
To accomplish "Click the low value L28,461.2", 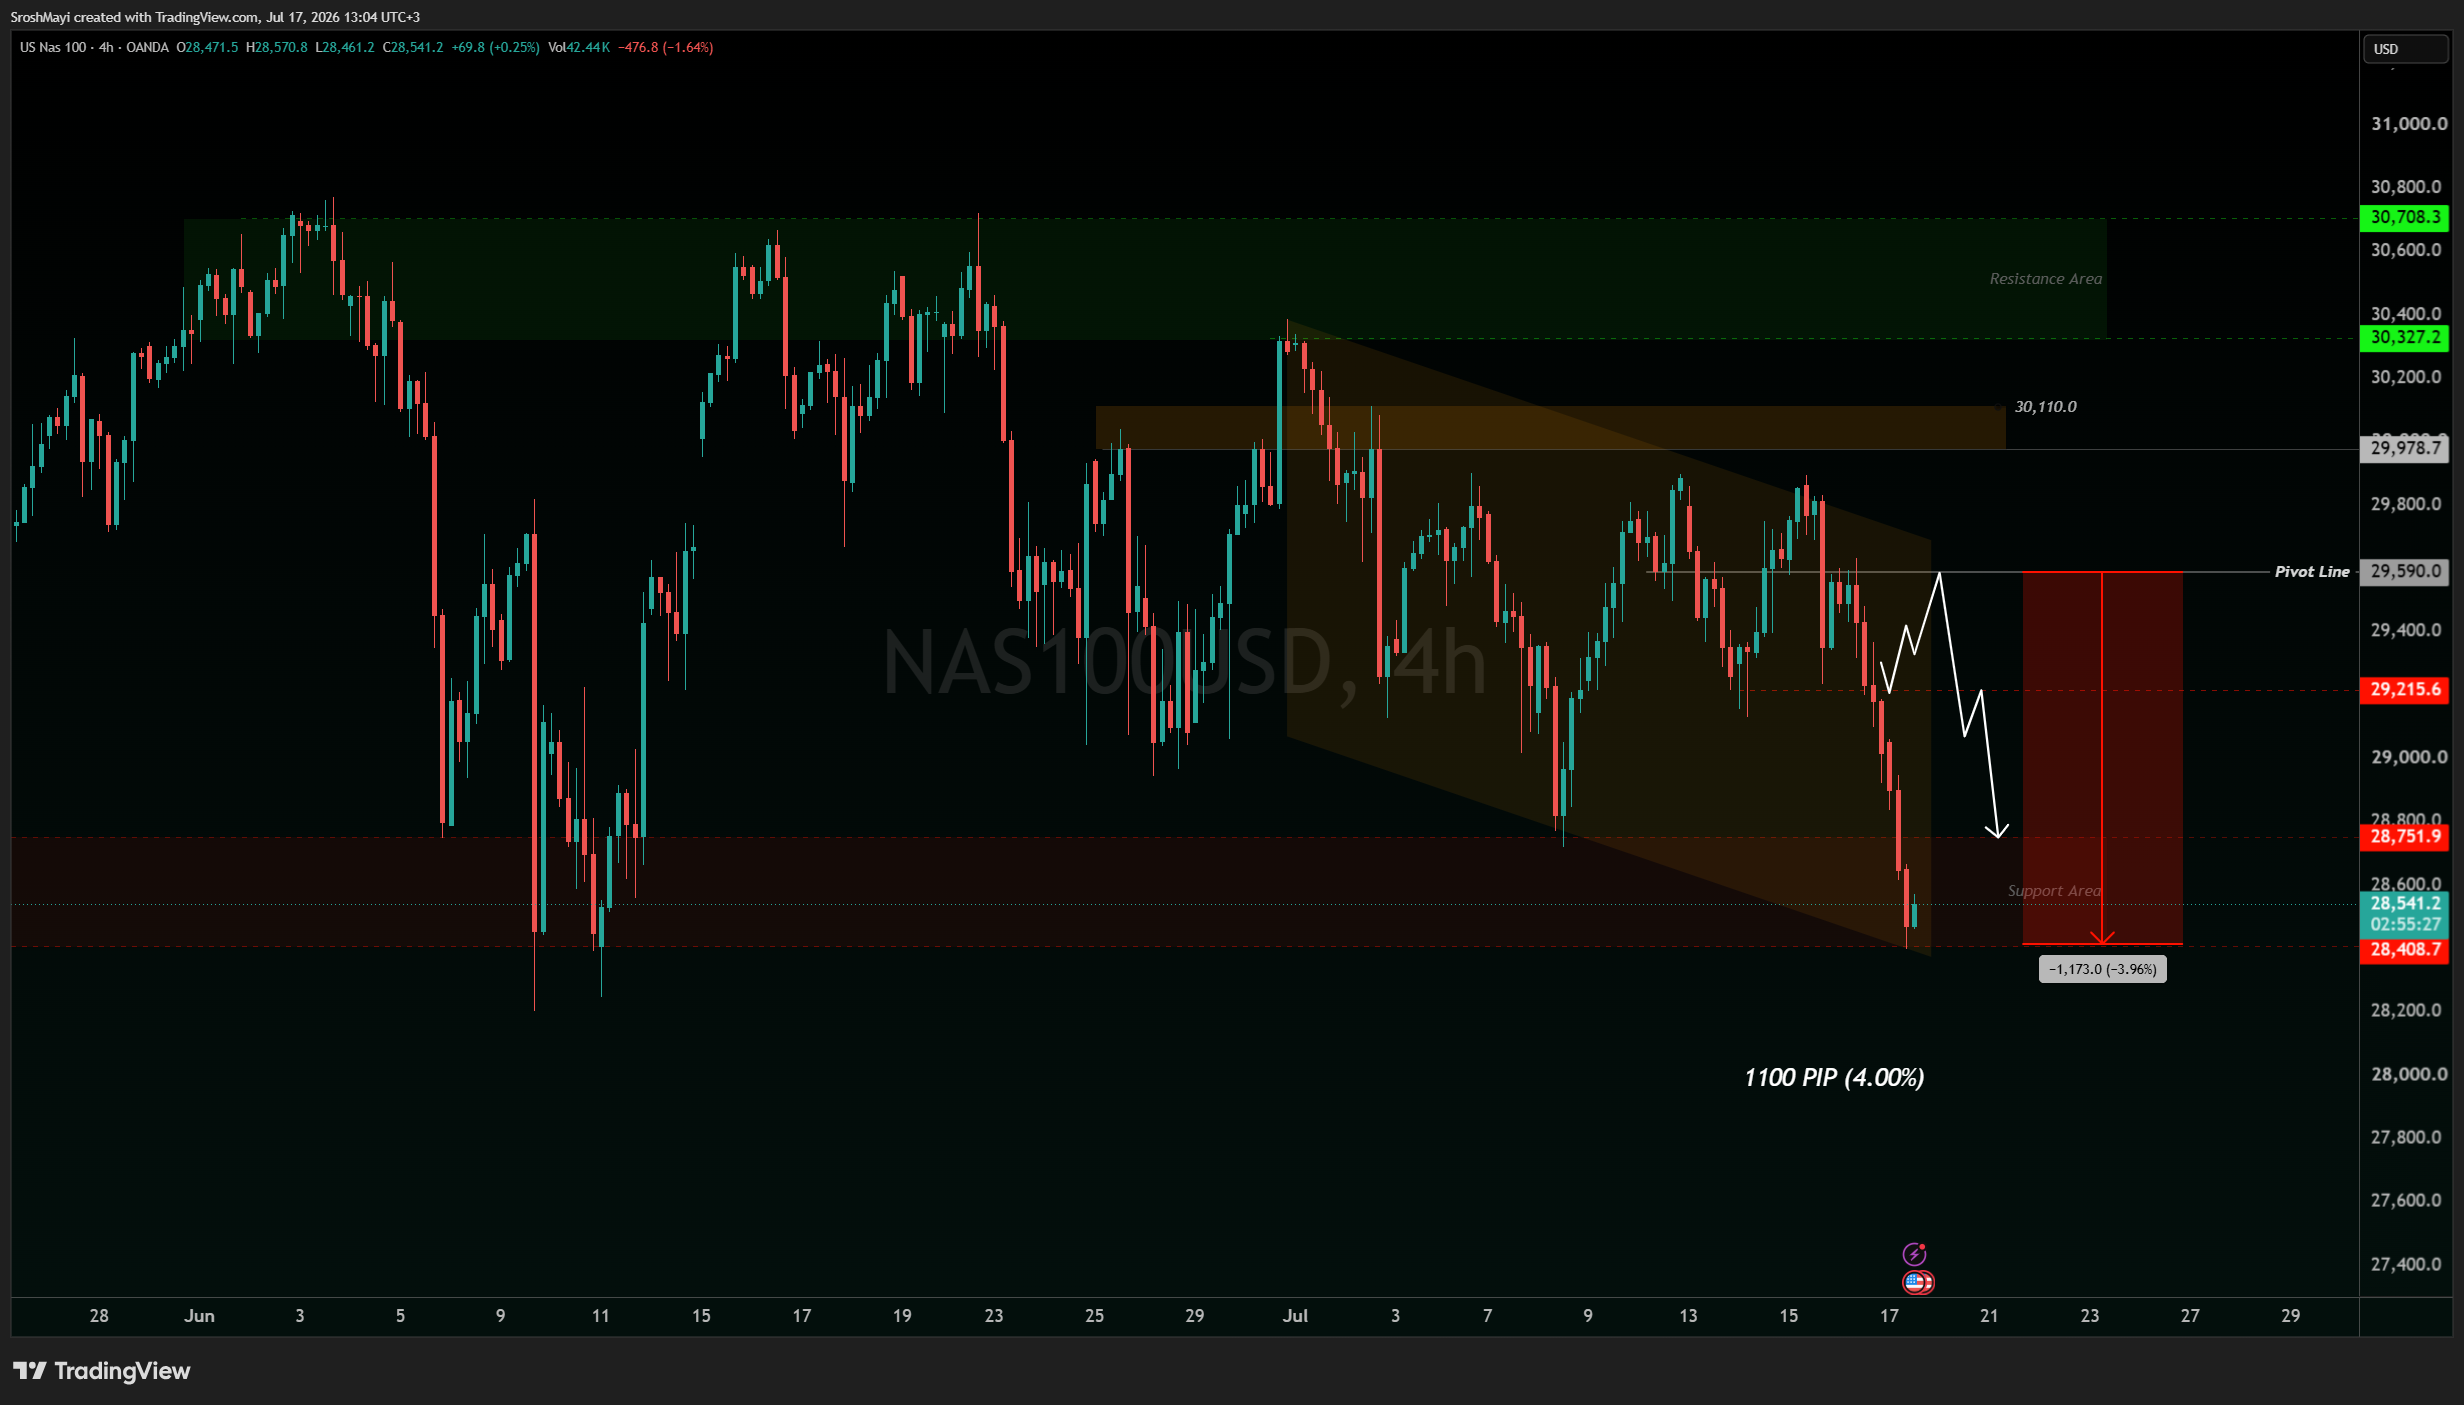I will (x=345, y=48).
